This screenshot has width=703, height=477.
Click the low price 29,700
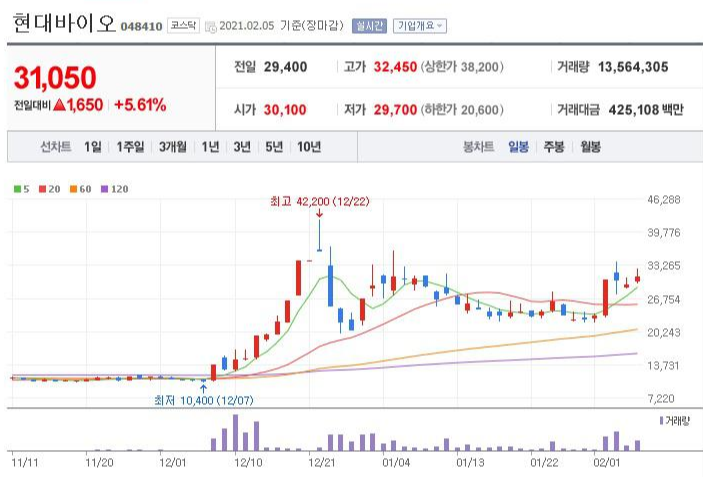coord(395,110)
